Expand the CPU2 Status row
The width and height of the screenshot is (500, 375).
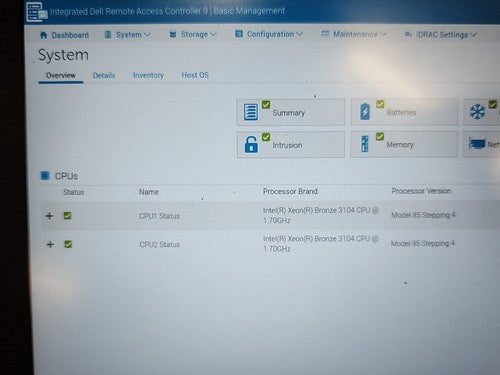coord(50,245)
